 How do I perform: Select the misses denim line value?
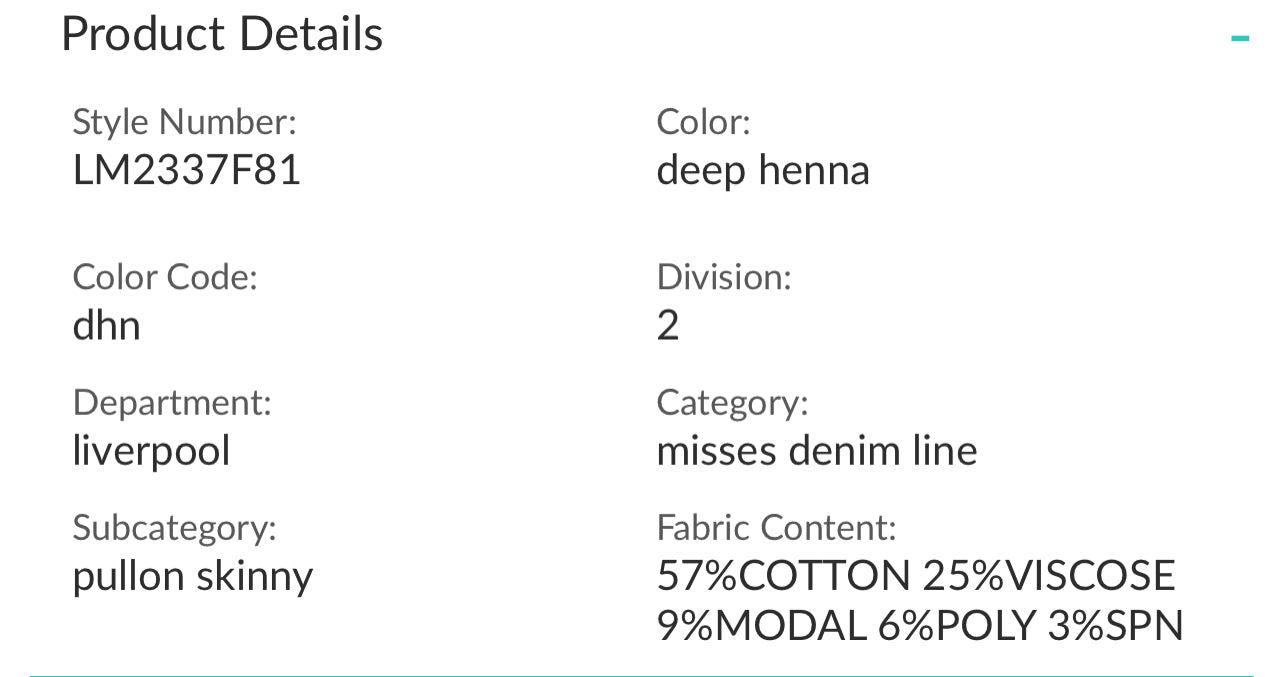(x=817, y=450)
